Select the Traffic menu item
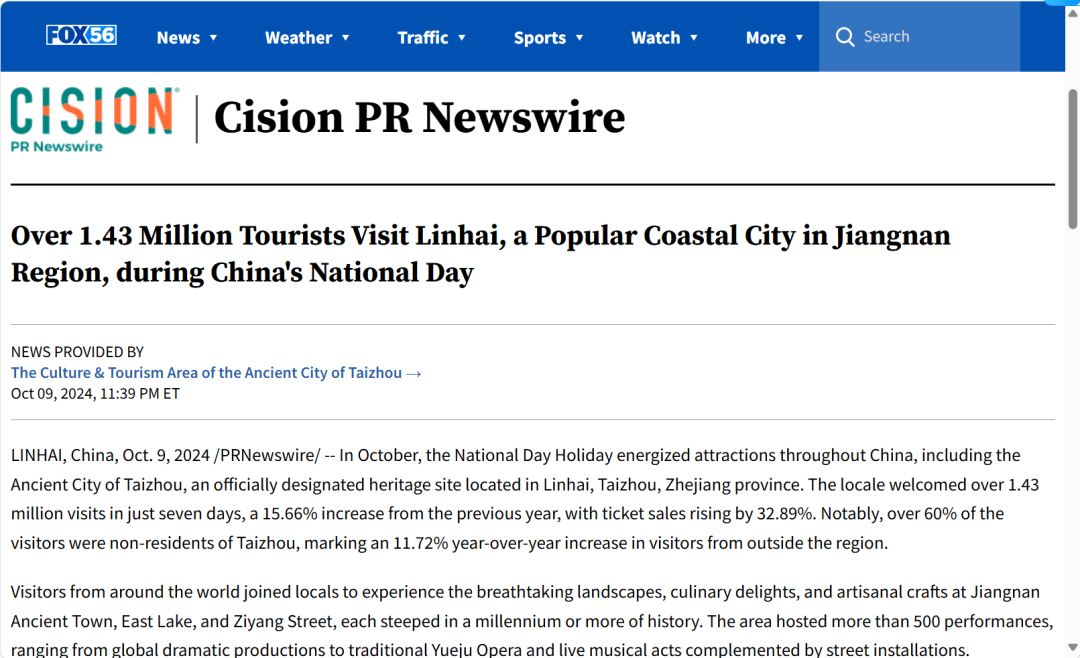1080x658 pixels. click(422, 38)
